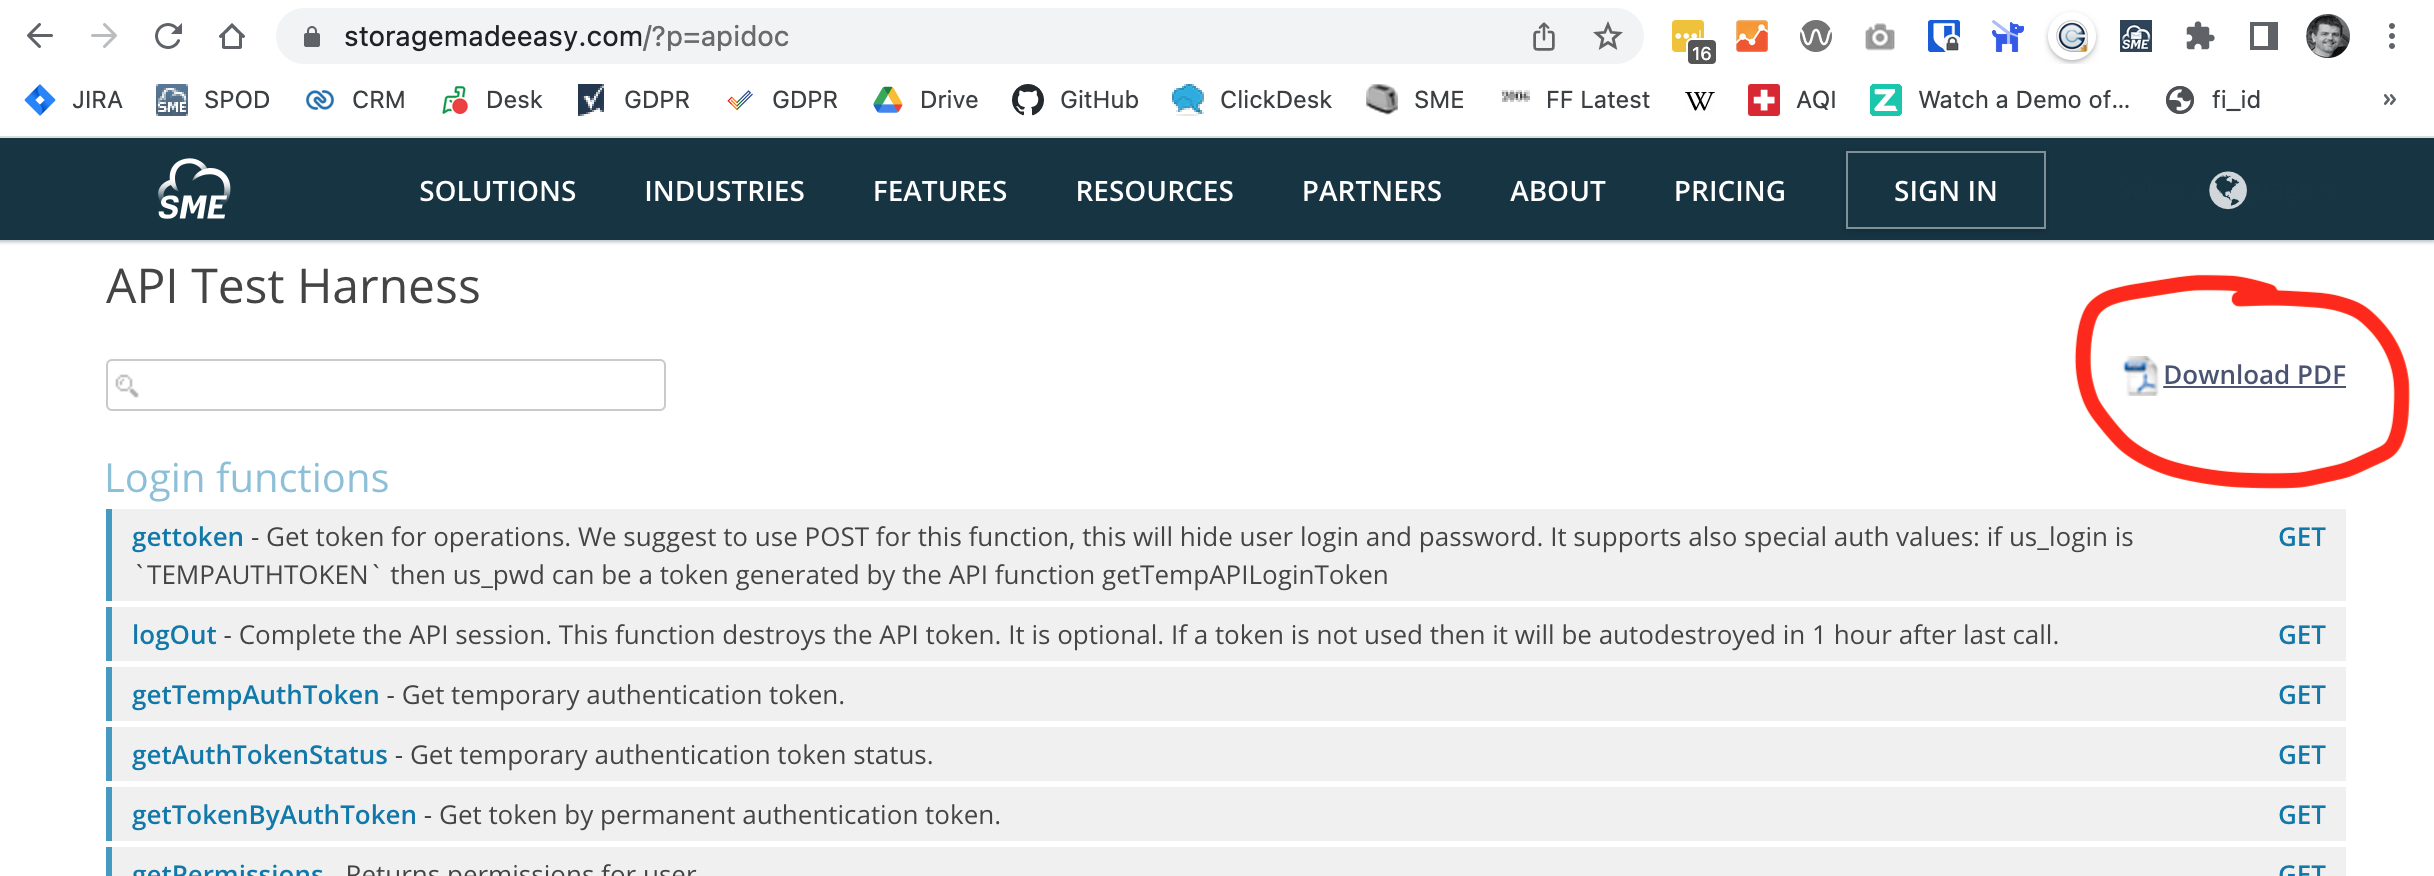Open the SPOD bookmark

(x=213, y=100)
